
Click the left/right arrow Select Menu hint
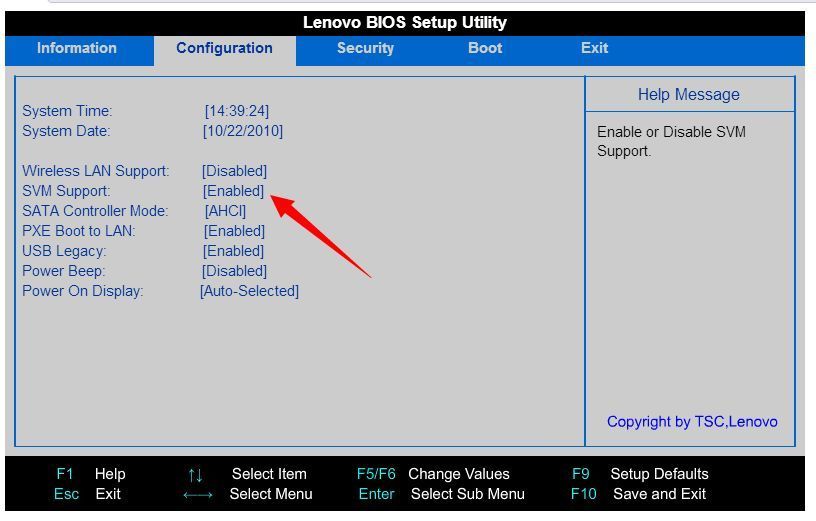pyautogui.click(x=248, y=494)
